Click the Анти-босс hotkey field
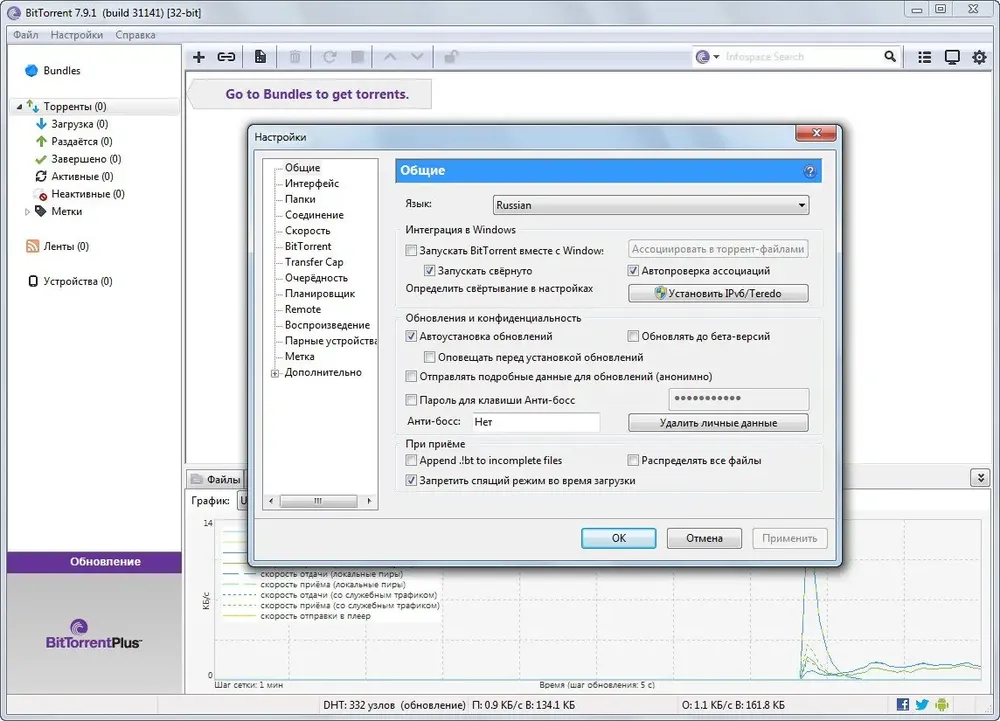The image size is (1000, 721). [x=536, y=422]
